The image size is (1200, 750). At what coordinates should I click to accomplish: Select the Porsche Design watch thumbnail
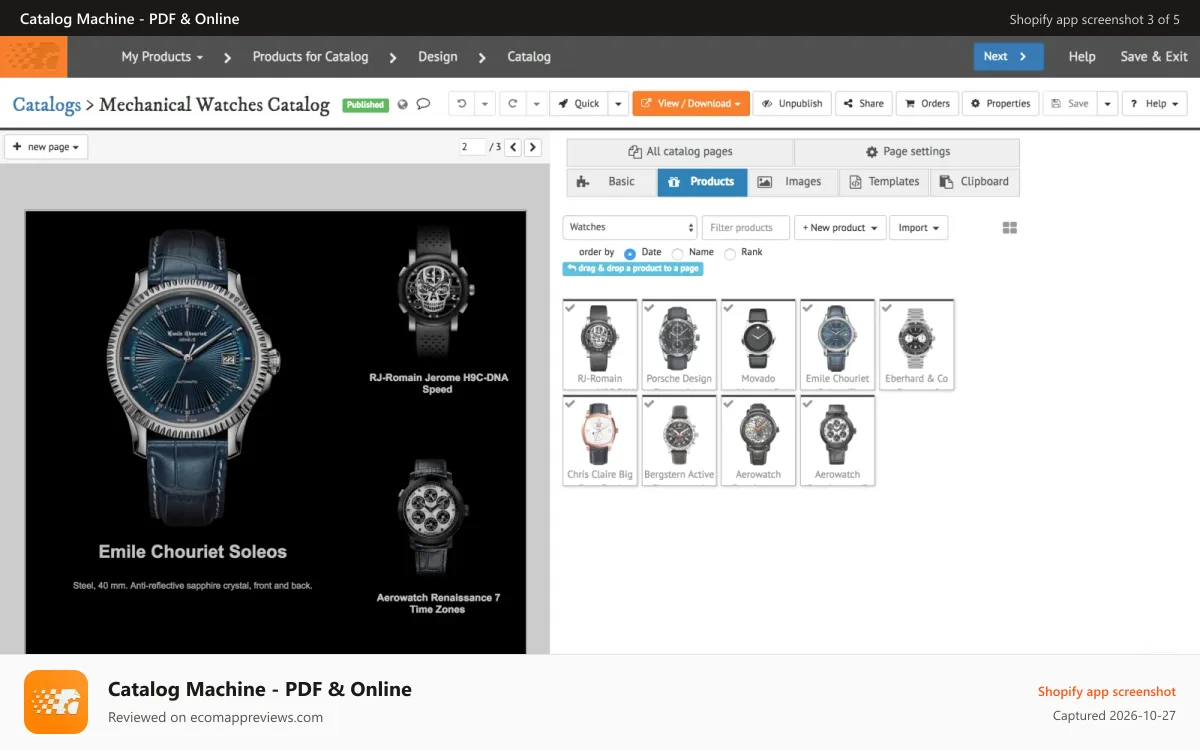click(679, 344)
